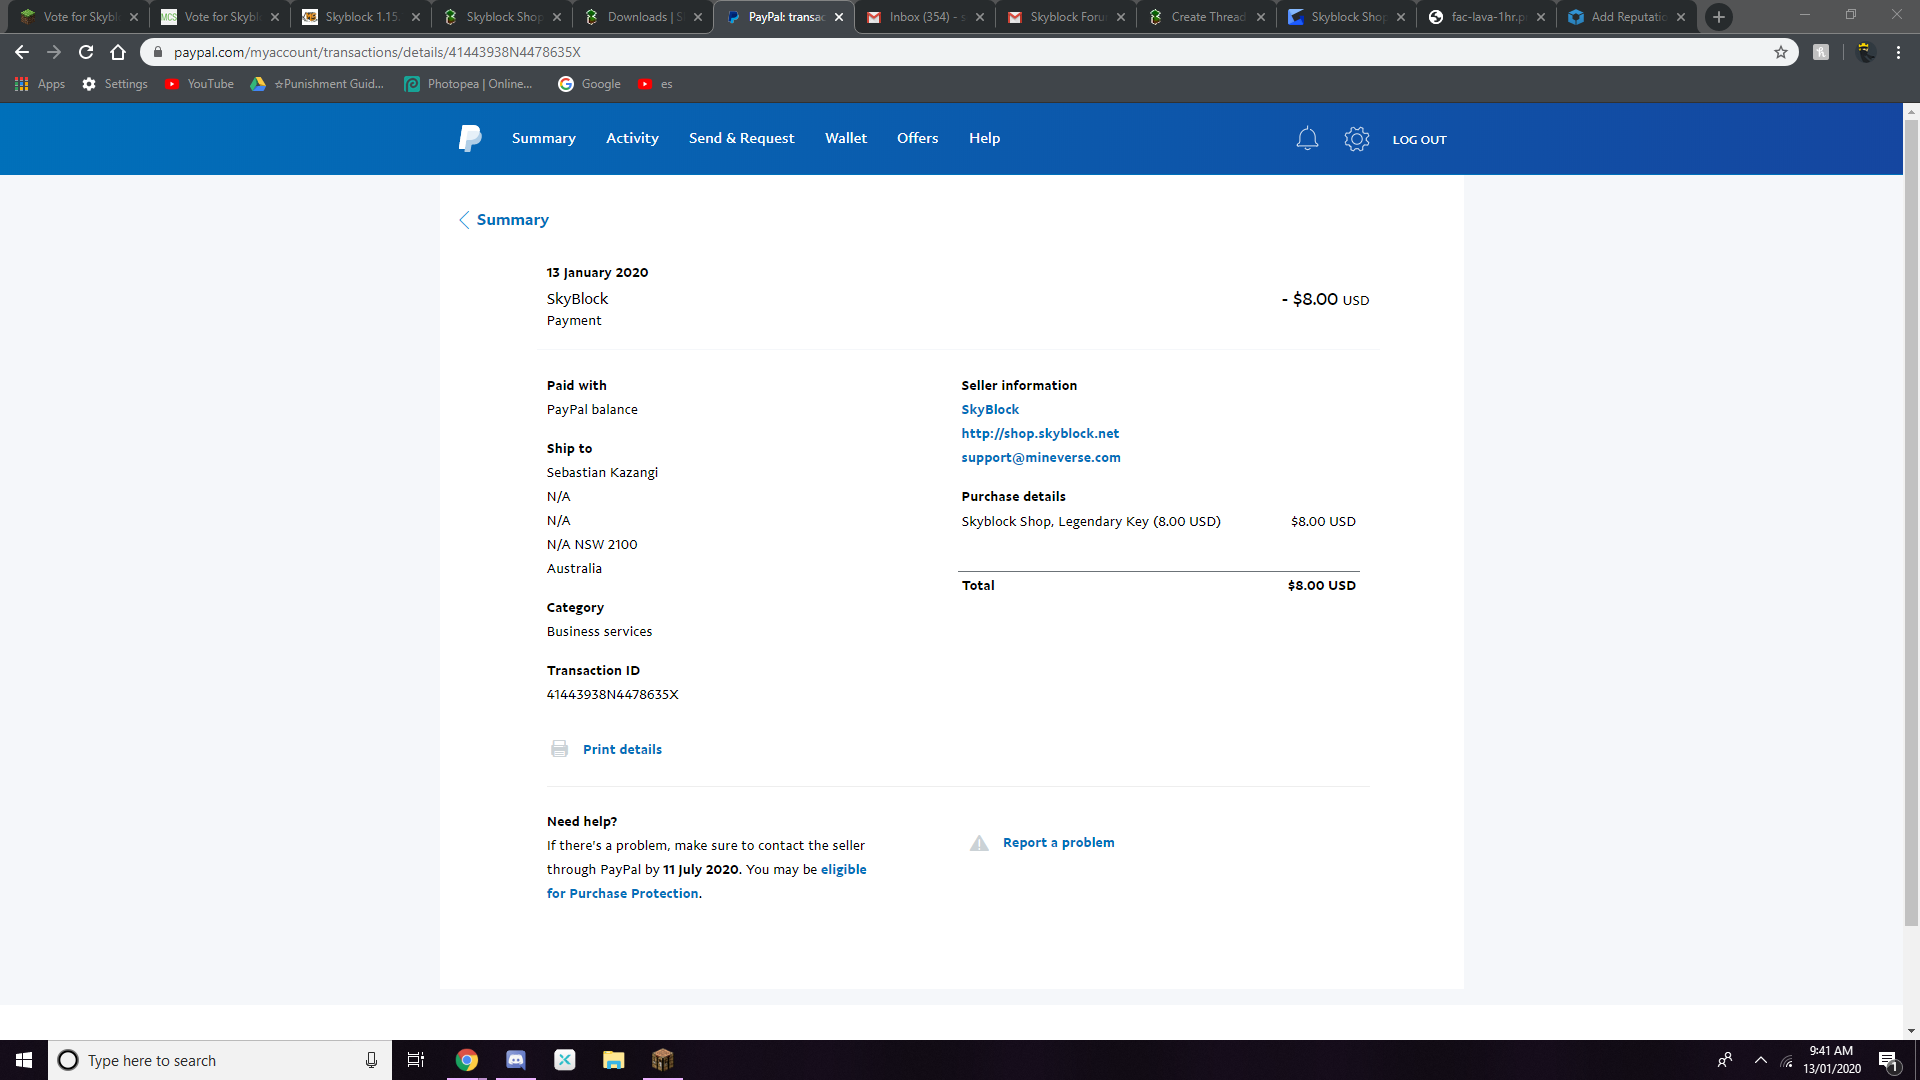The width and height of the screenshot is (1920, 1080).
Task: Open the settings gear icon in PayPal header
Action: [x=1356, y=139]
